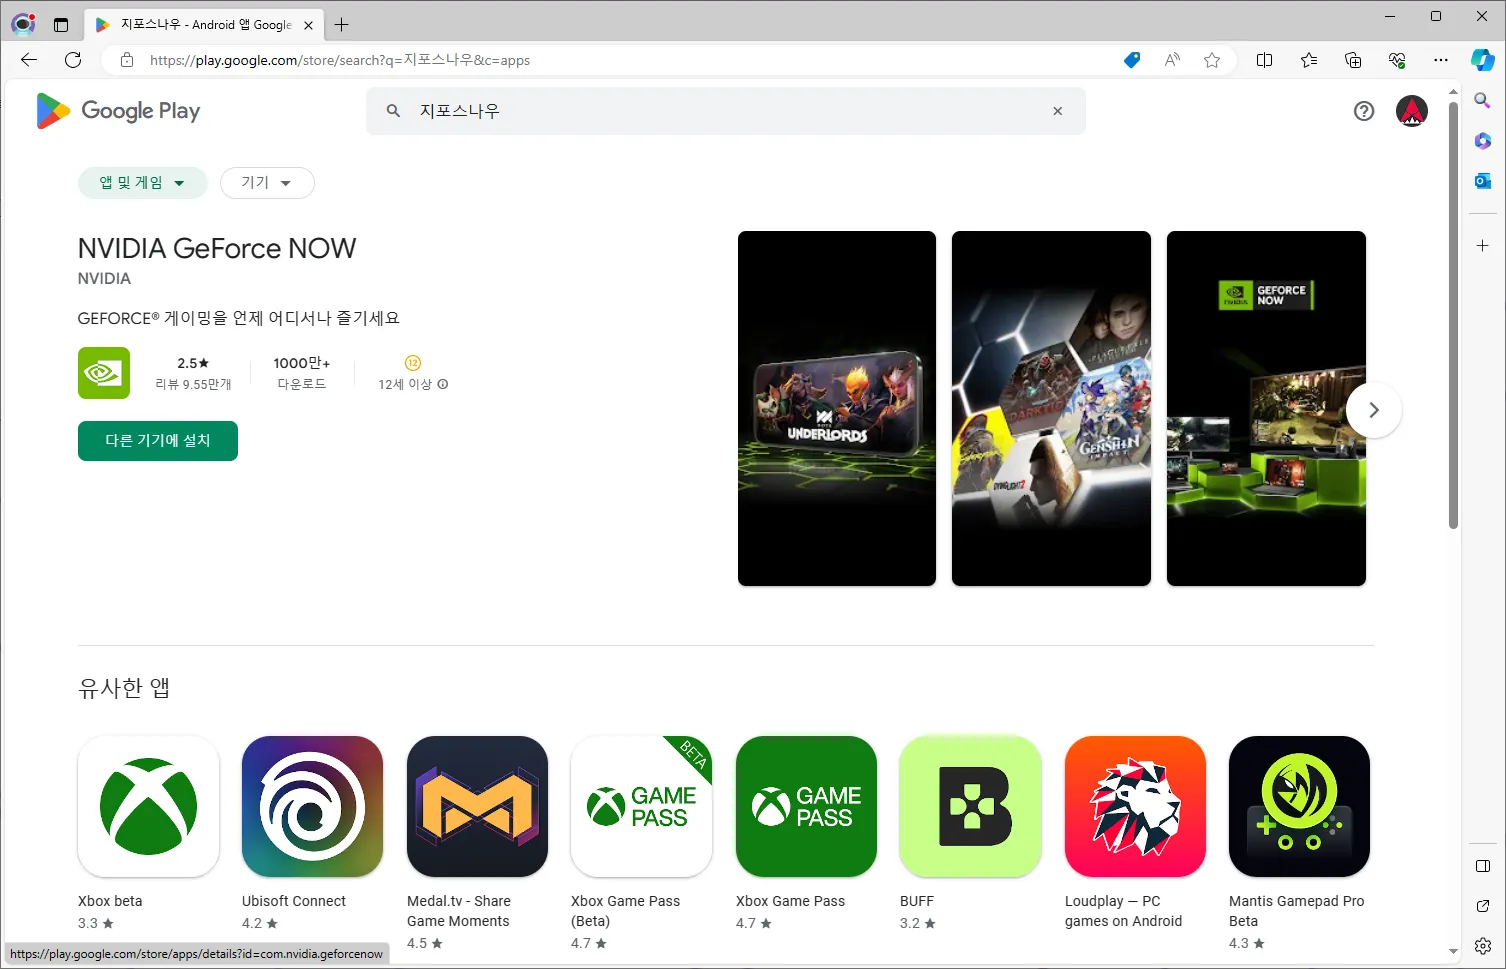Open the favorites list
Viewport: 1506px width, 969px height.
click(x=1309, y=60)
